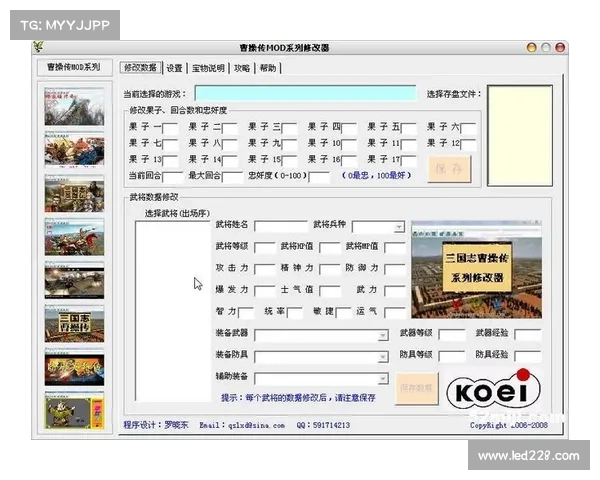This screenshot has width=600, height=480.
Task: Click the 武器经验 input box
Action: [x=528, y=335]
